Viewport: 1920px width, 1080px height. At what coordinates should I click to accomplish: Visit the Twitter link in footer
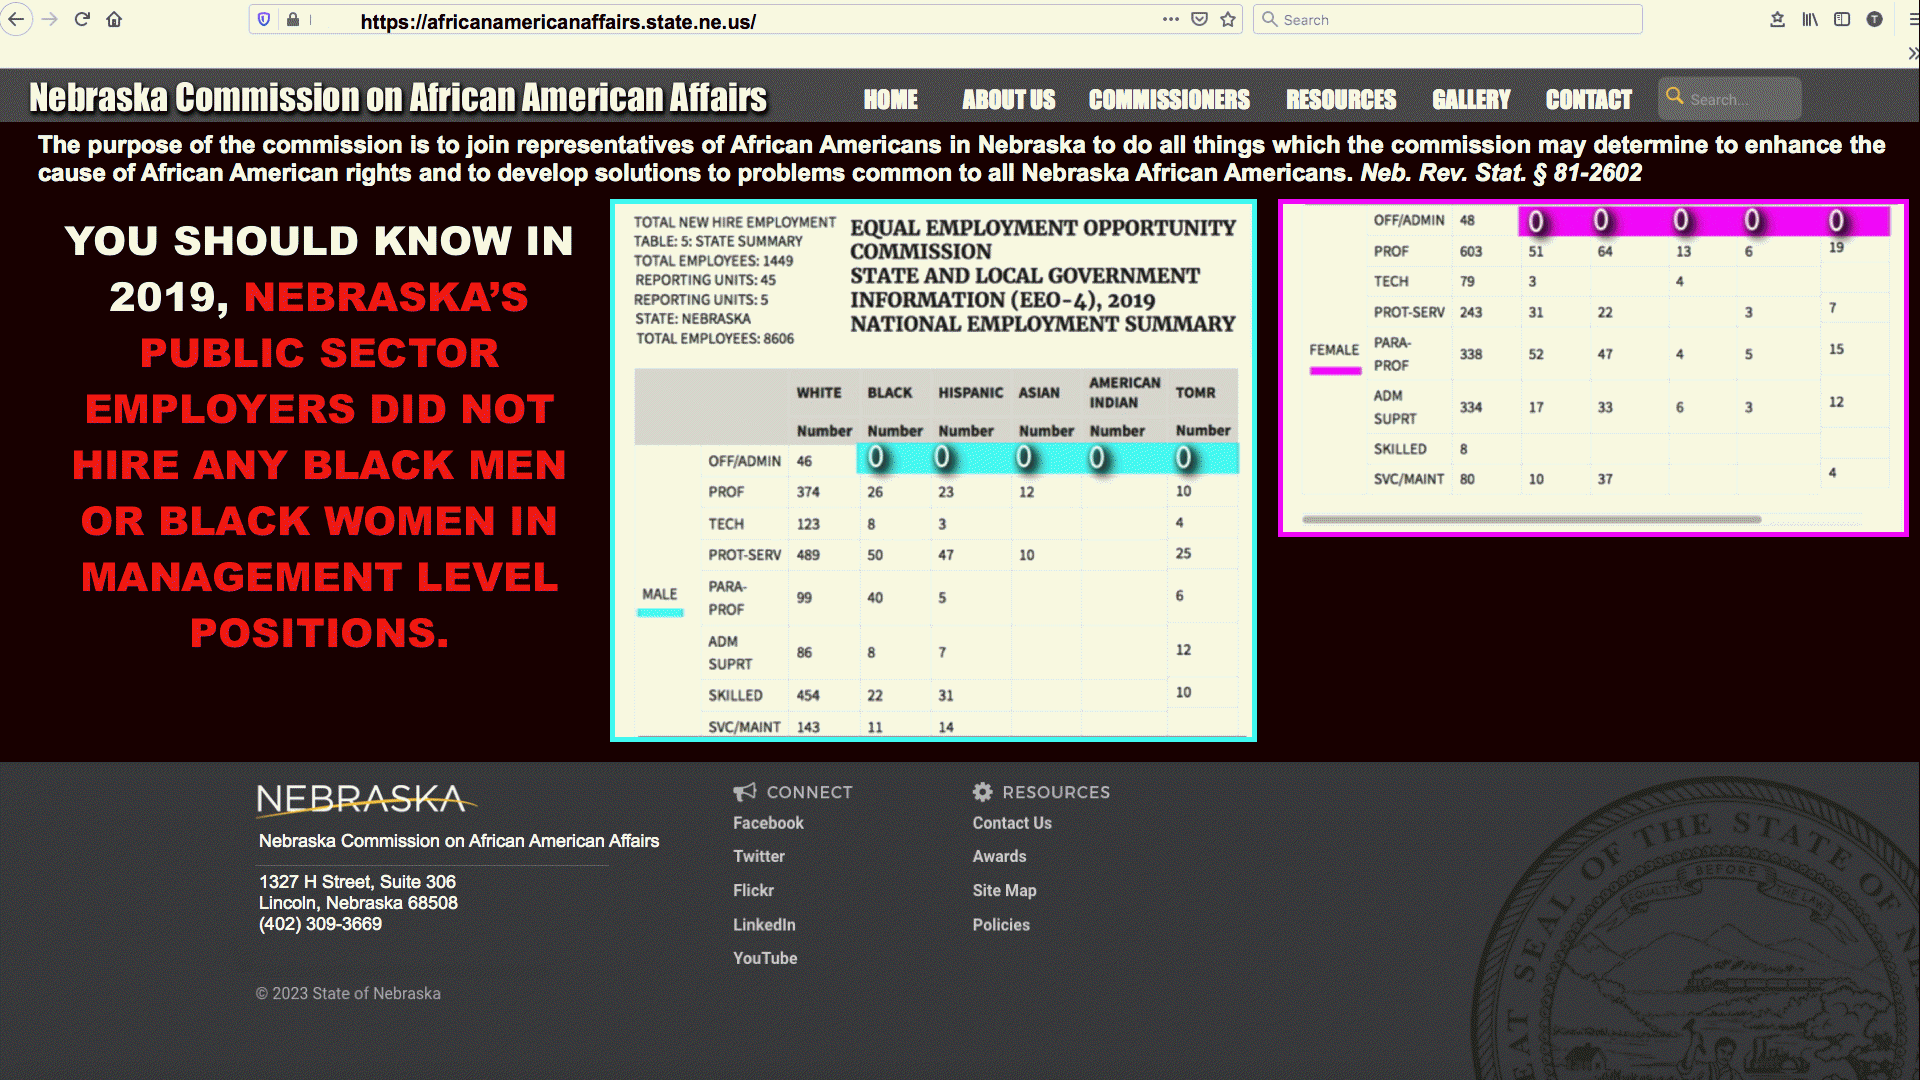[x=759, y=856]
